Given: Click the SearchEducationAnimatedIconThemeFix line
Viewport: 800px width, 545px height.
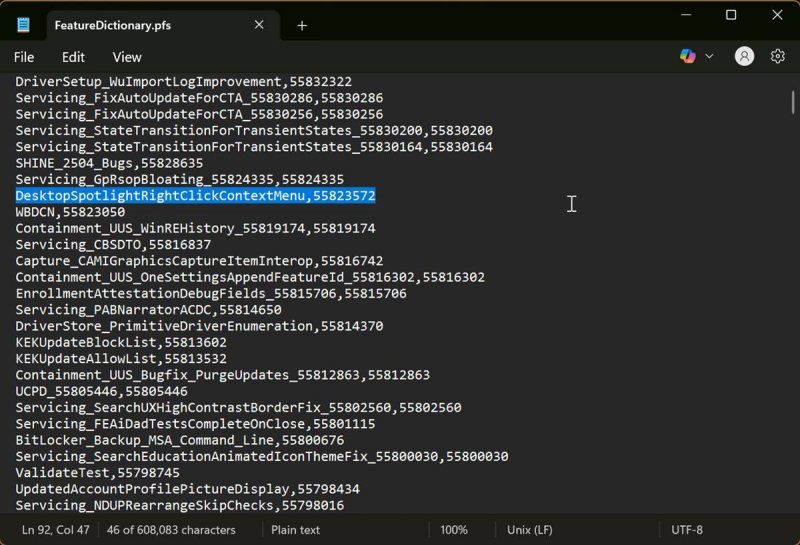Looking at the screenshot, I should click(262, 457).
